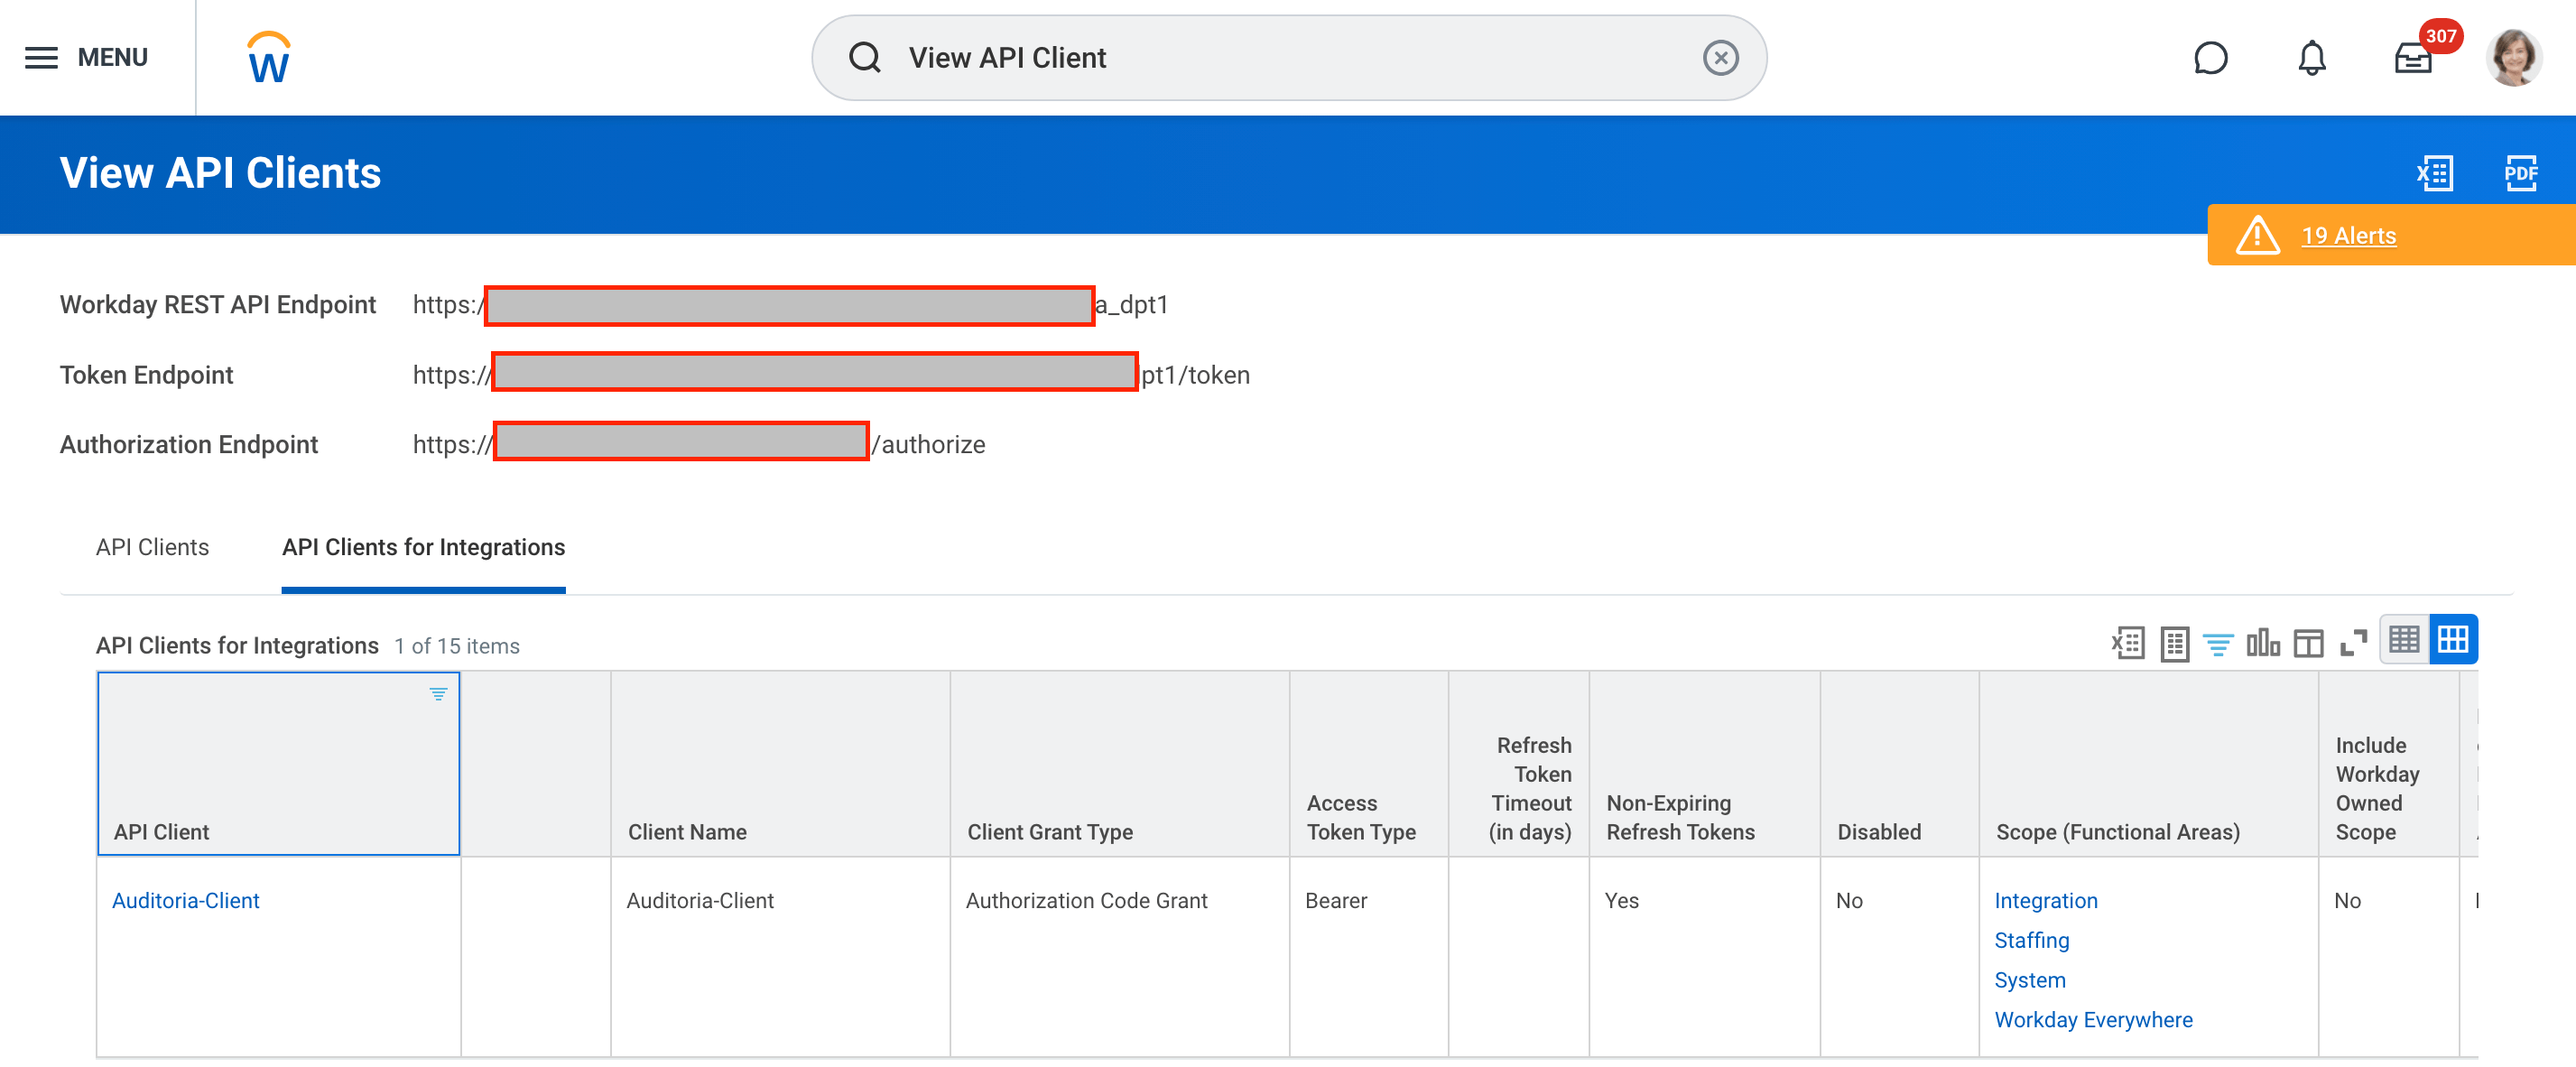
Task: Switch to the API Clients tab
Action: coord(152,547)
